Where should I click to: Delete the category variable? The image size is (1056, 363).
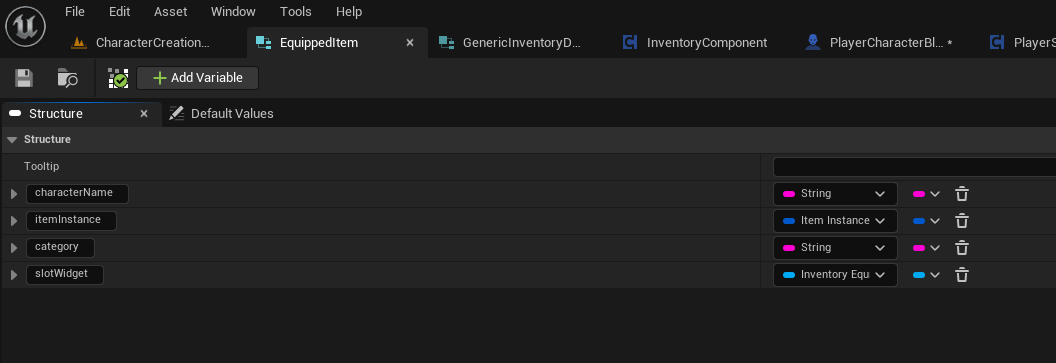coord(962,248)
